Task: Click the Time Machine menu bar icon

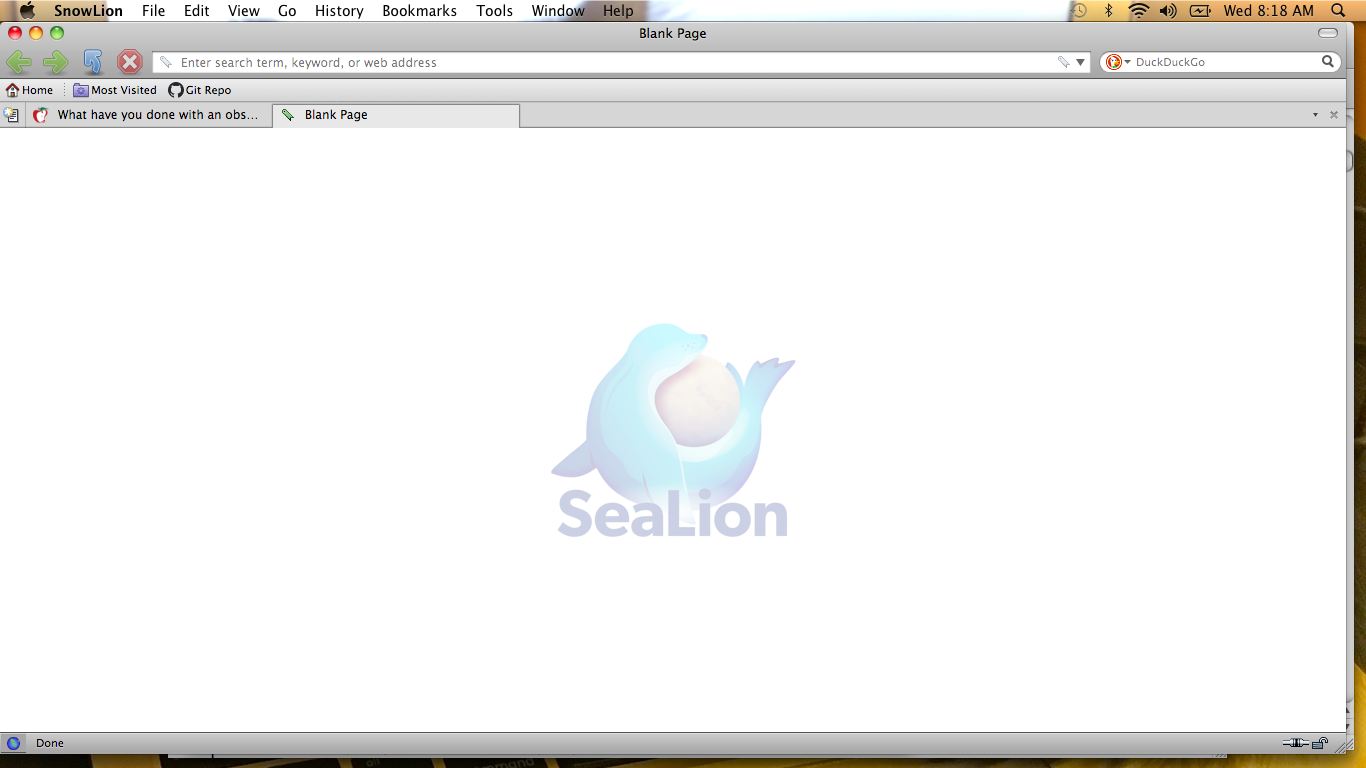Action: pyautogui.click(x=1079, y=11)
